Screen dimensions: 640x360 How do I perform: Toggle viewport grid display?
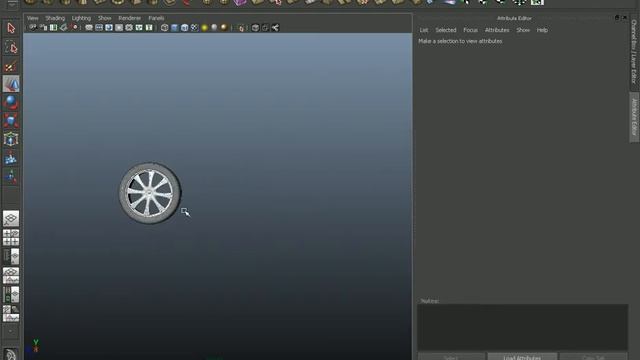pos(89,27)
